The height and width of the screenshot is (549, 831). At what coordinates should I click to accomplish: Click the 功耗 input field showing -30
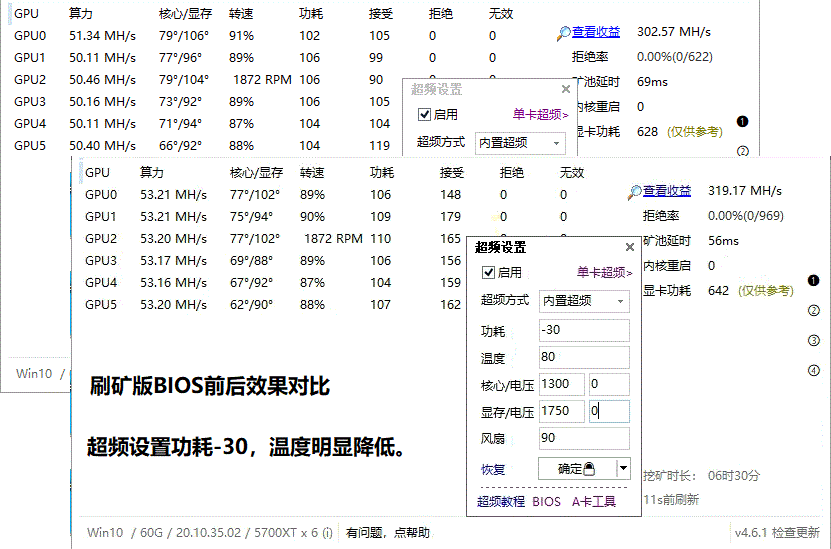coord(583,331)
